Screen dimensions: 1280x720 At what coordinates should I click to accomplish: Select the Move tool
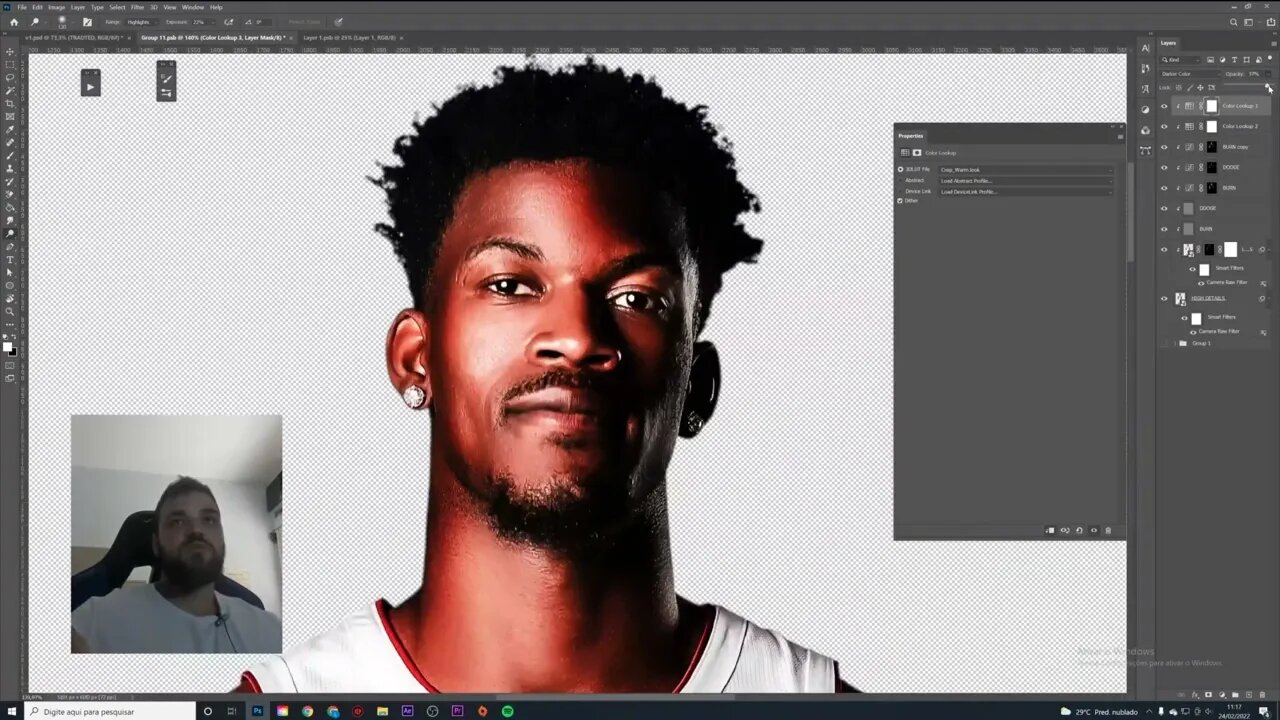(x=10, y=52)
